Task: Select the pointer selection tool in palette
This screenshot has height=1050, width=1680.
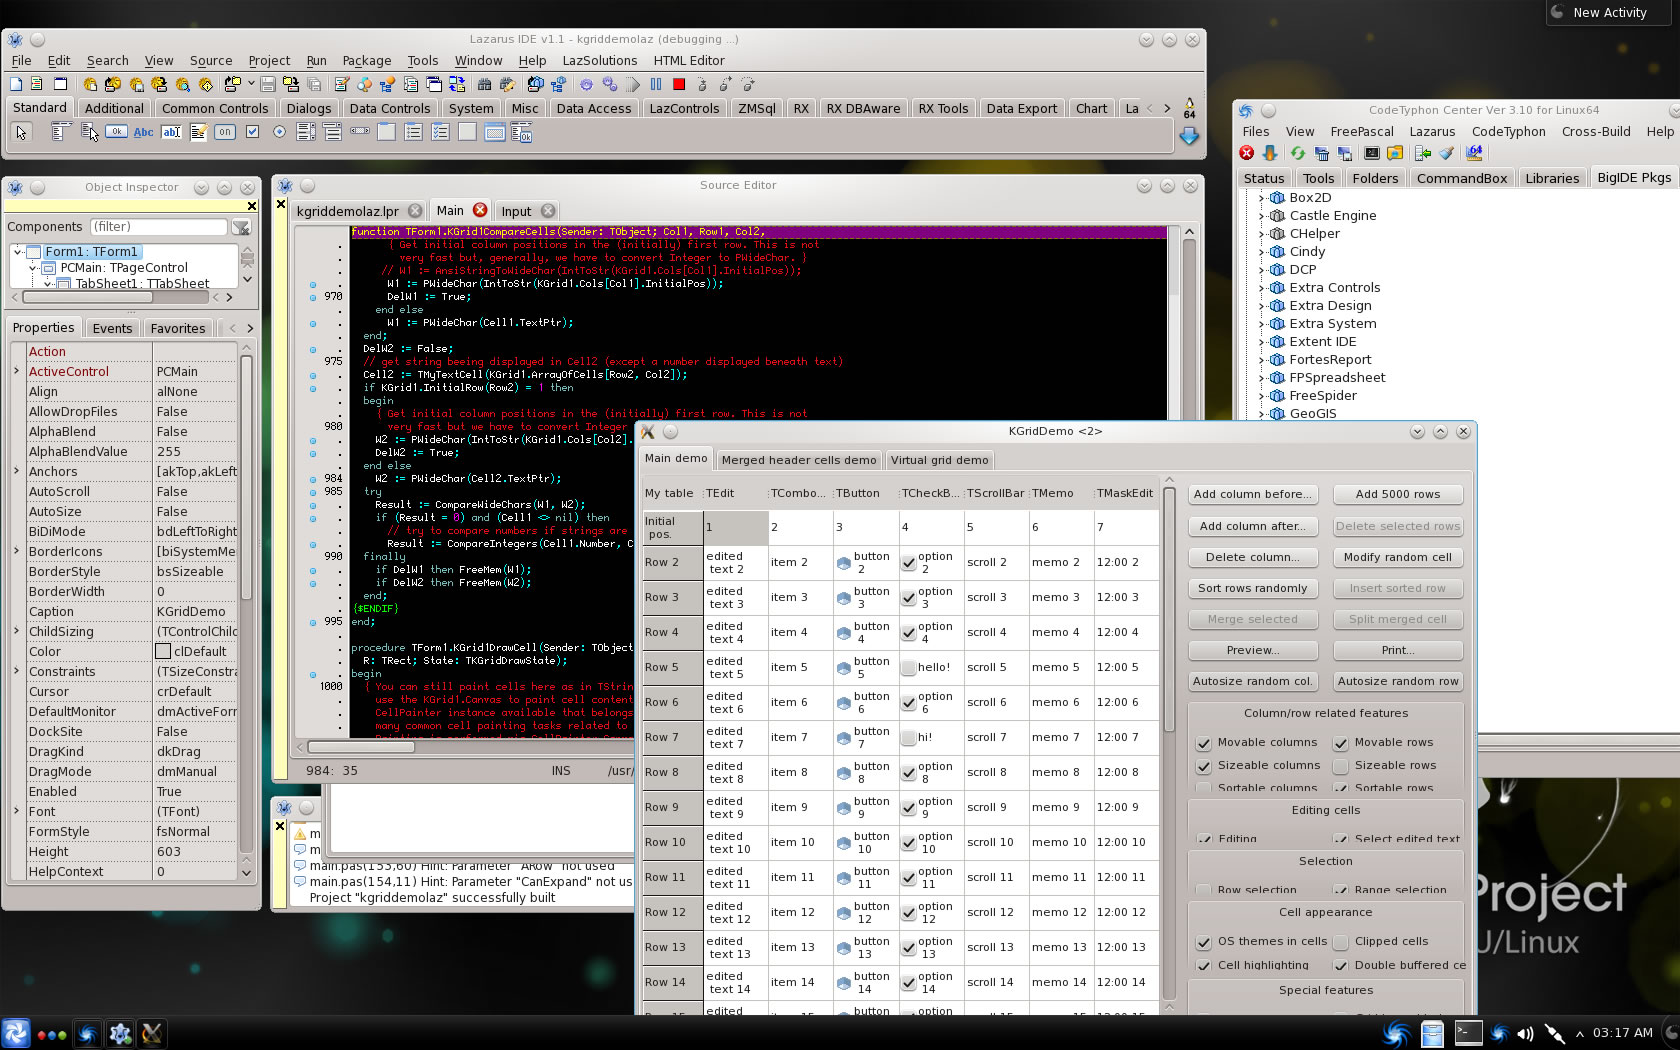Action: point(21,132)
